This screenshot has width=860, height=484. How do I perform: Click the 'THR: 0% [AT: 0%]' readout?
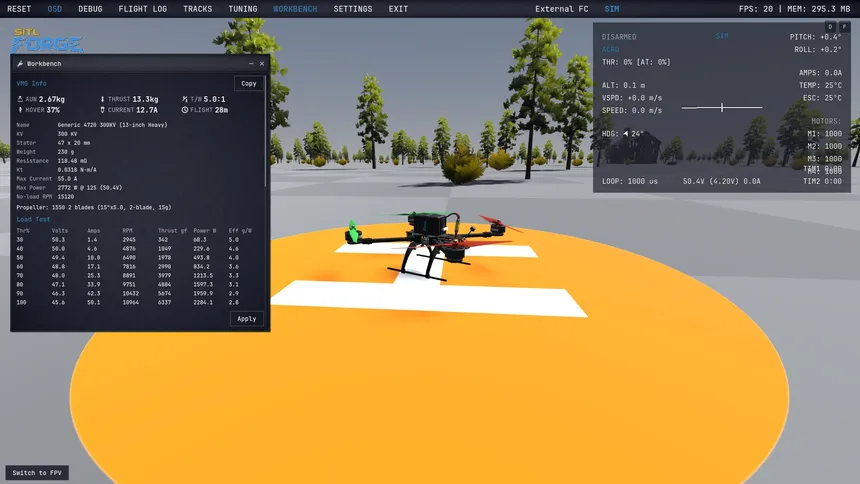(x=636, y=62)
